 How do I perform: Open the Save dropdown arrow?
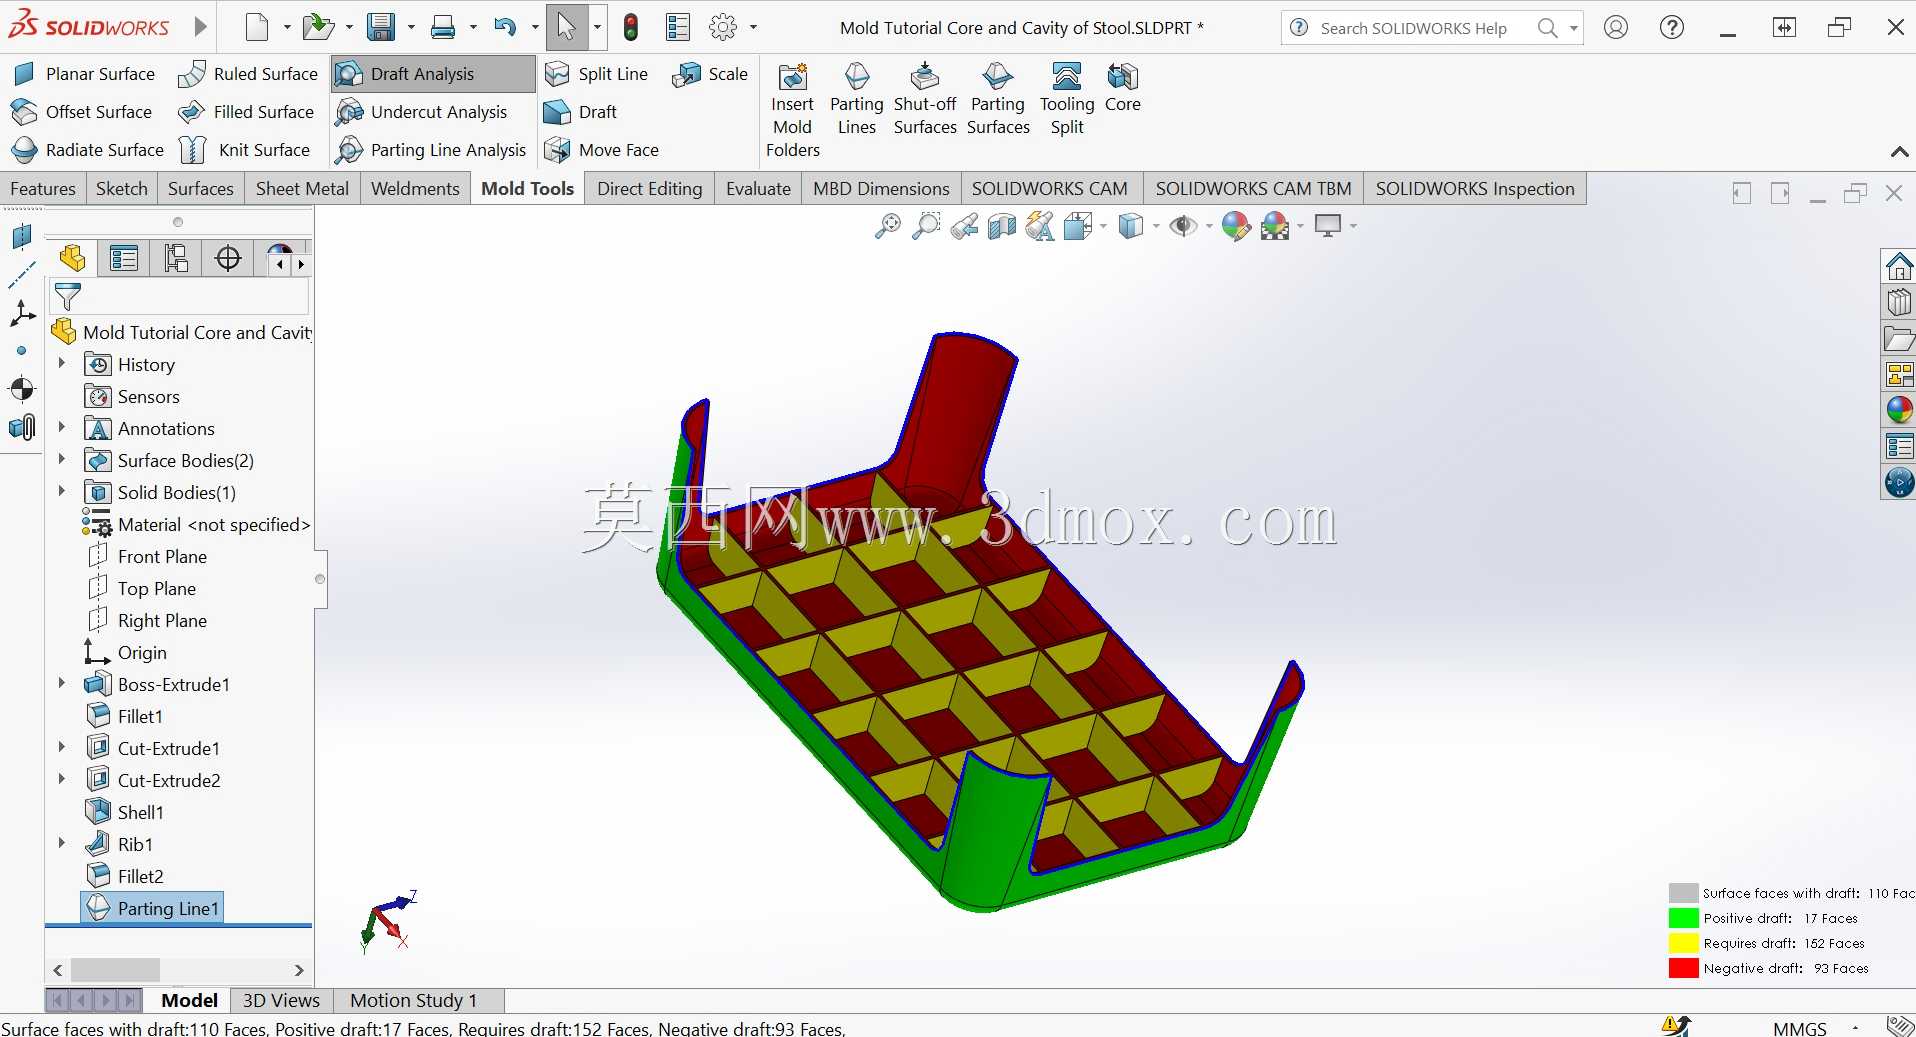pos(411,28)
